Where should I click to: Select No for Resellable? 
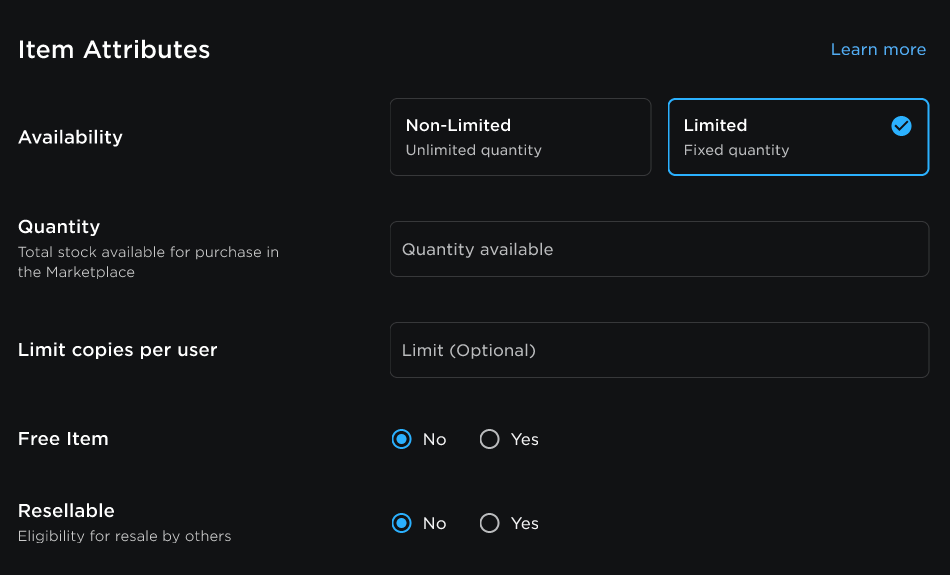point(402,523)
